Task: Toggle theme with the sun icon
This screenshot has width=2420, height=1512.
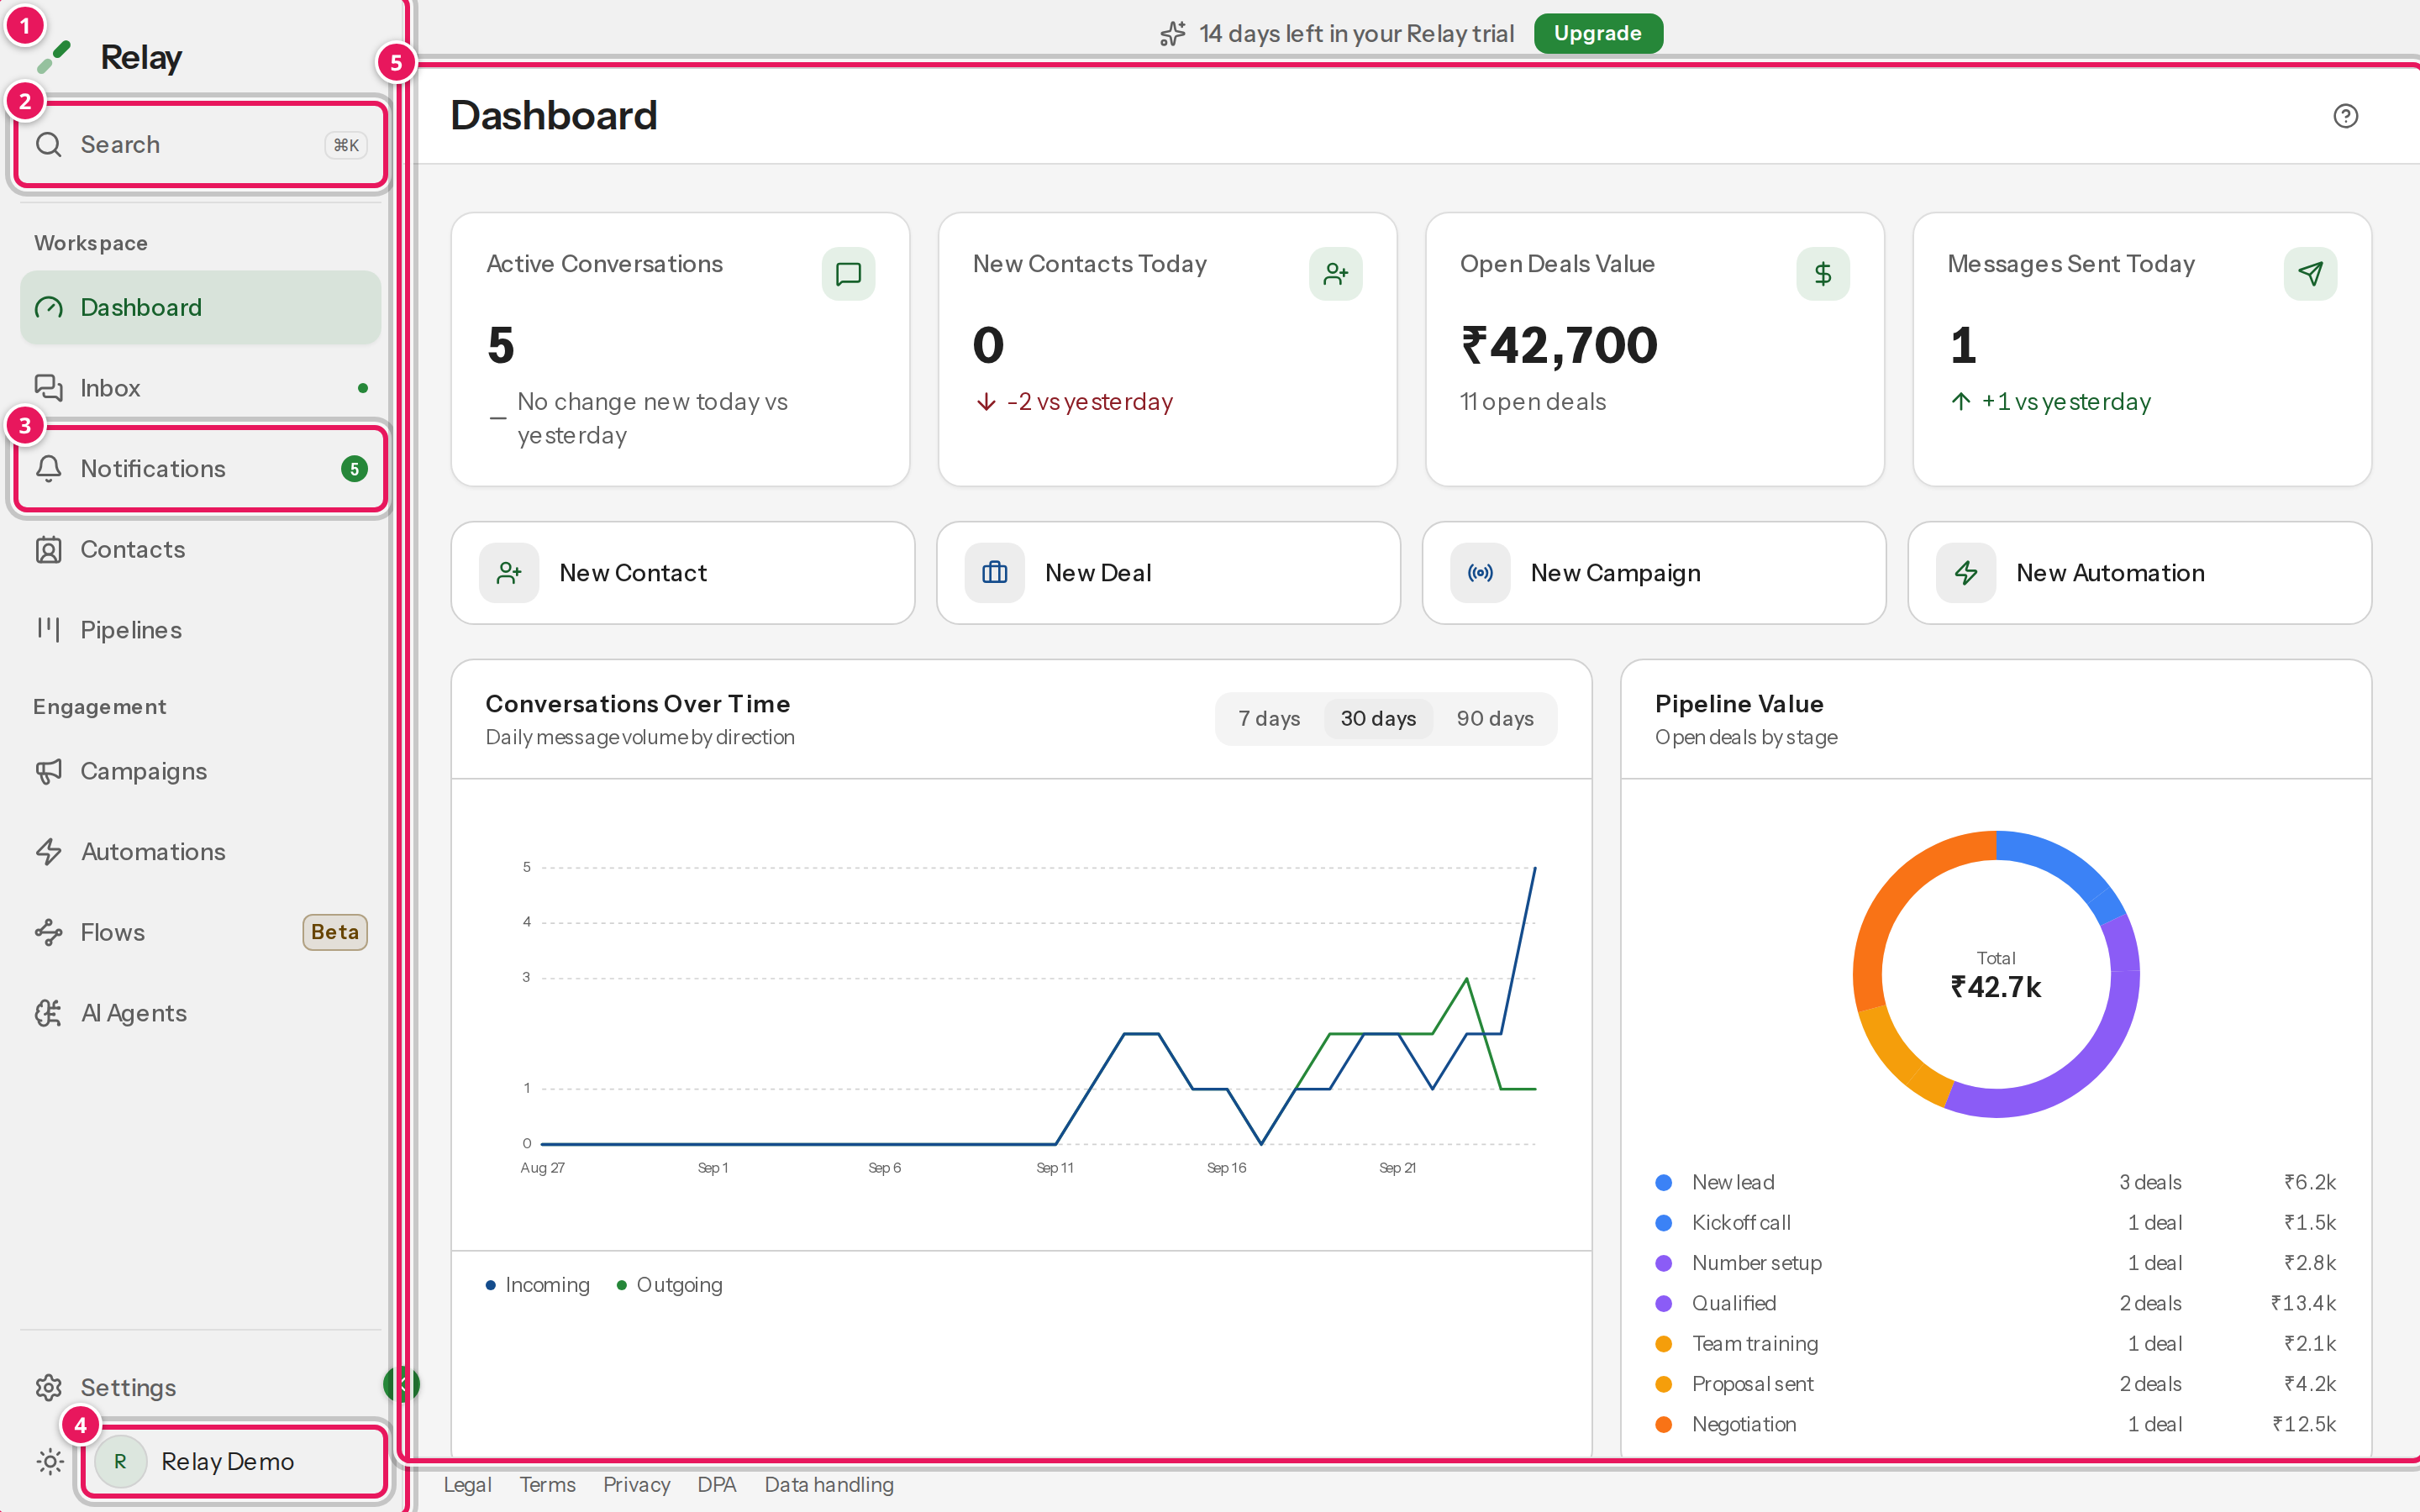Action: tap(50, 1462)
